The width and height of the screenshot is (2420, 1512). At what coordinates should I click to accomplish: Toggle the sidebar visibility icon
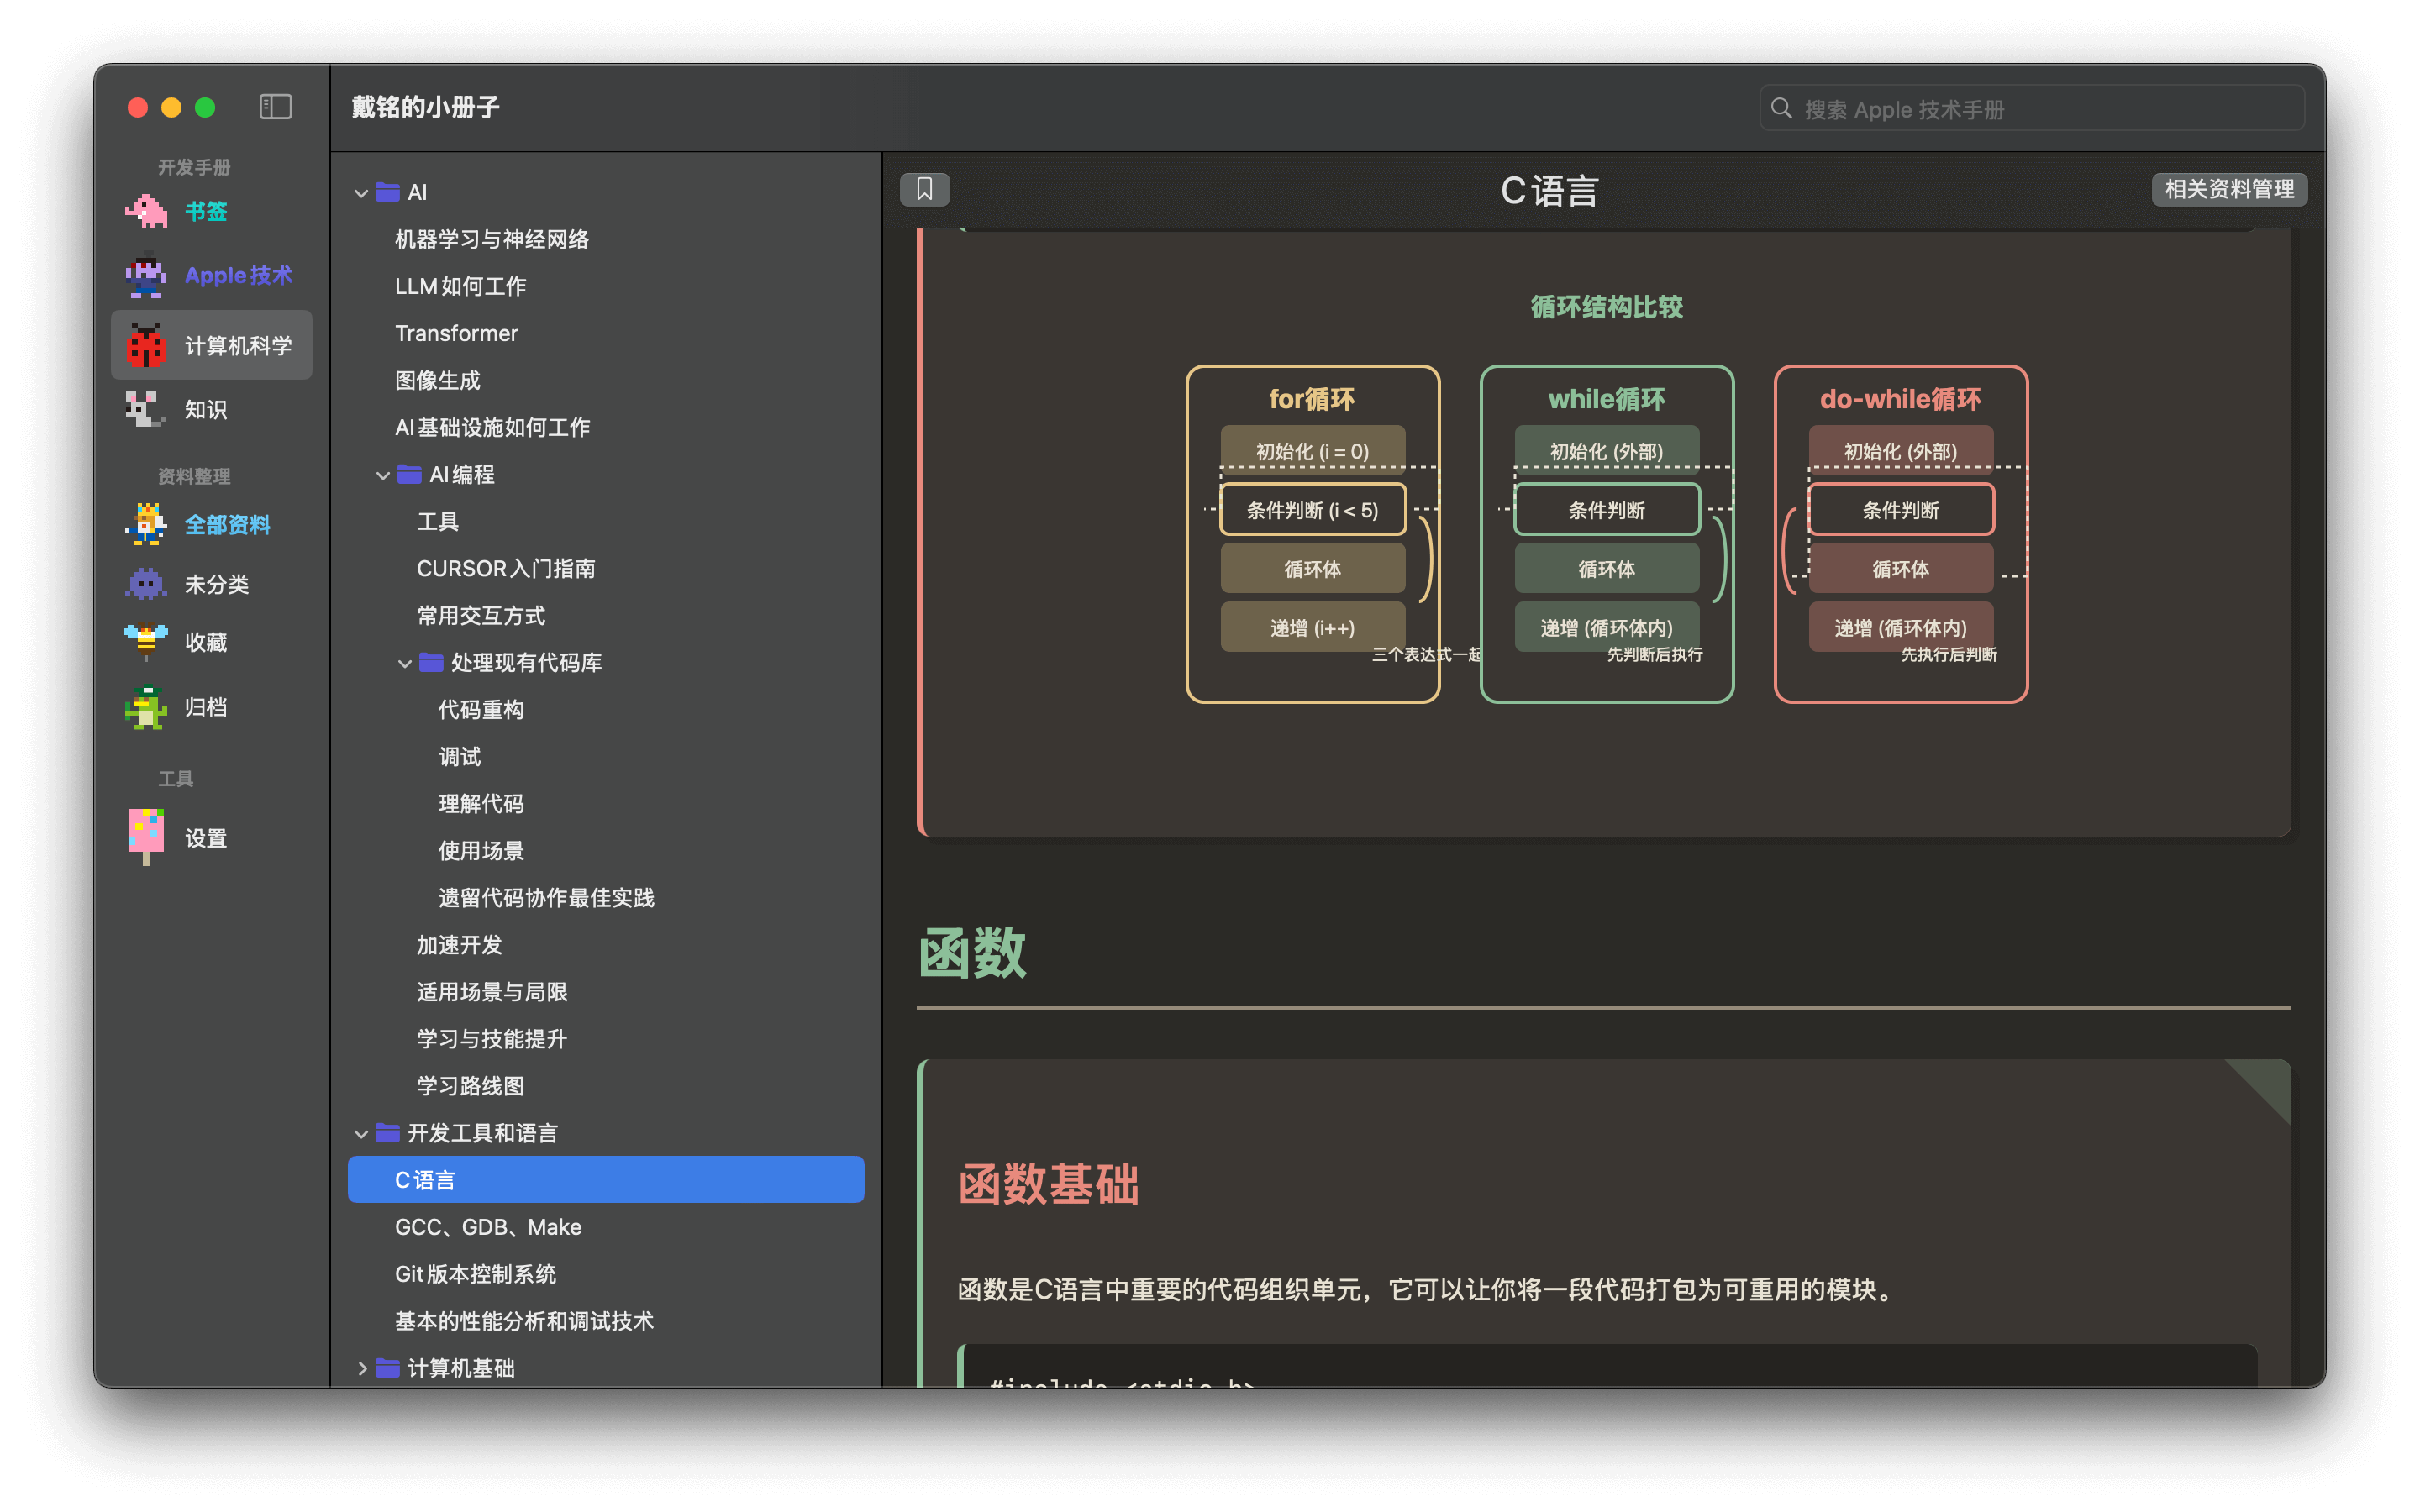[x=275, y=107]
